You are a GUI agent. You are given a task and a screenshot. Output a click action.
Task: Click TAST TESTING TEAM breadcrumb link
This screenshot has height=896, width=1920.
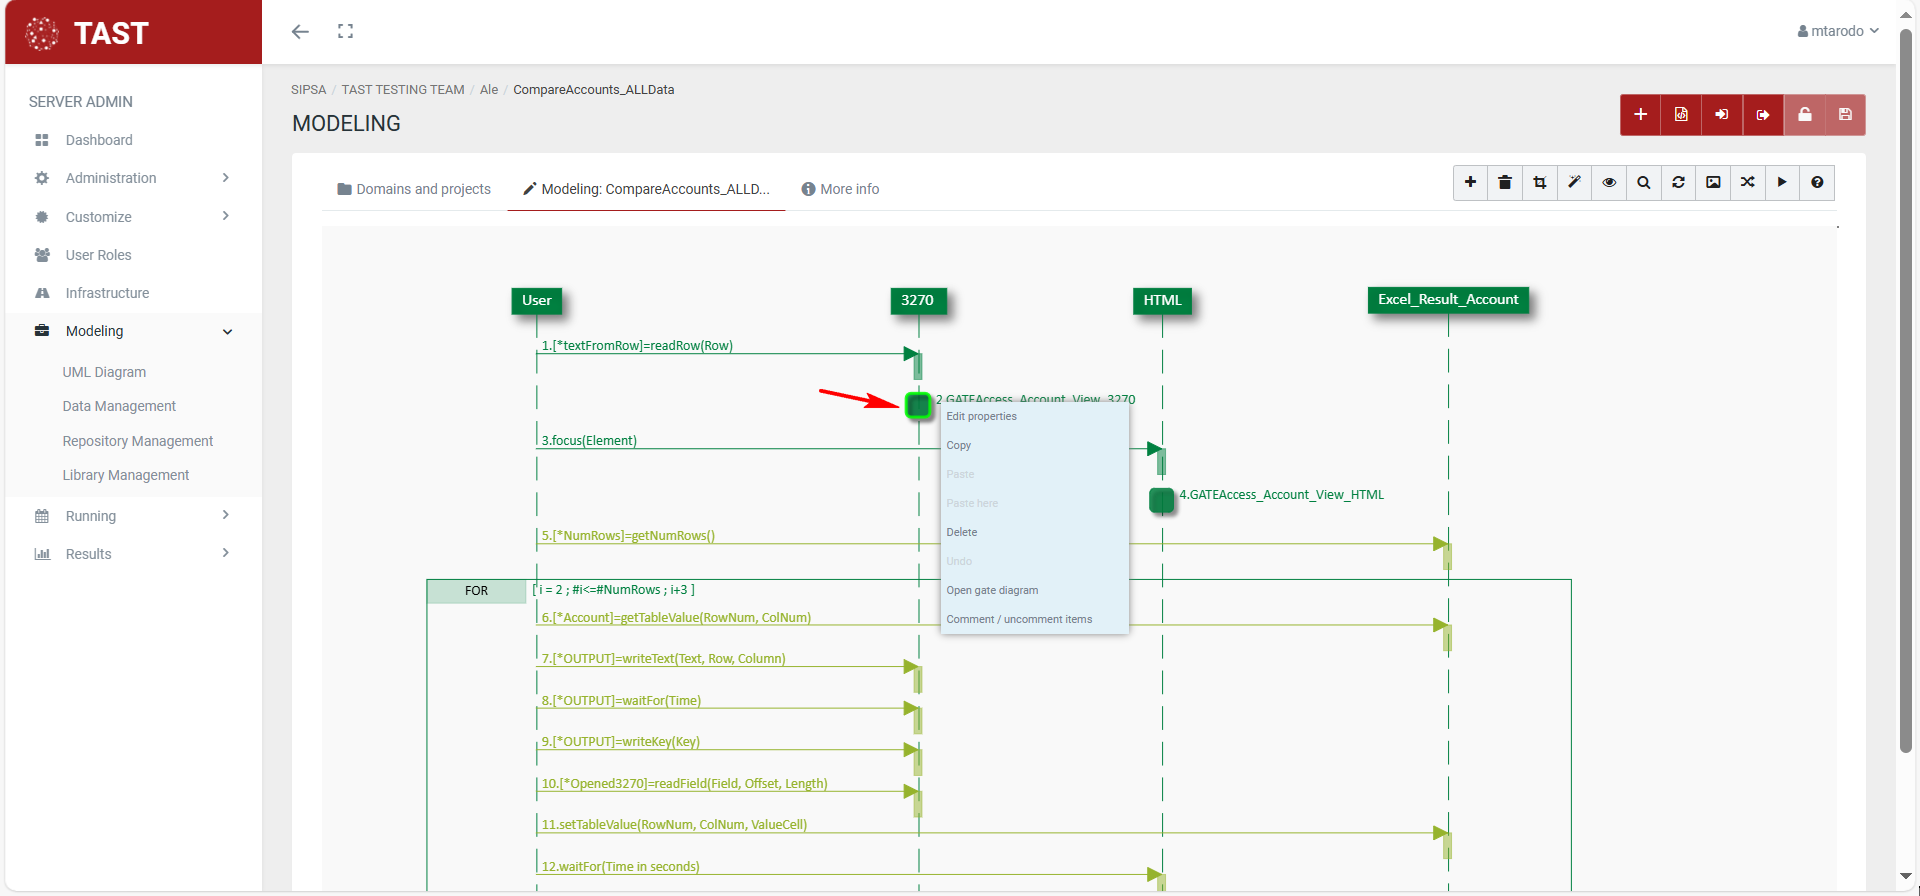(x=403, y=90)
